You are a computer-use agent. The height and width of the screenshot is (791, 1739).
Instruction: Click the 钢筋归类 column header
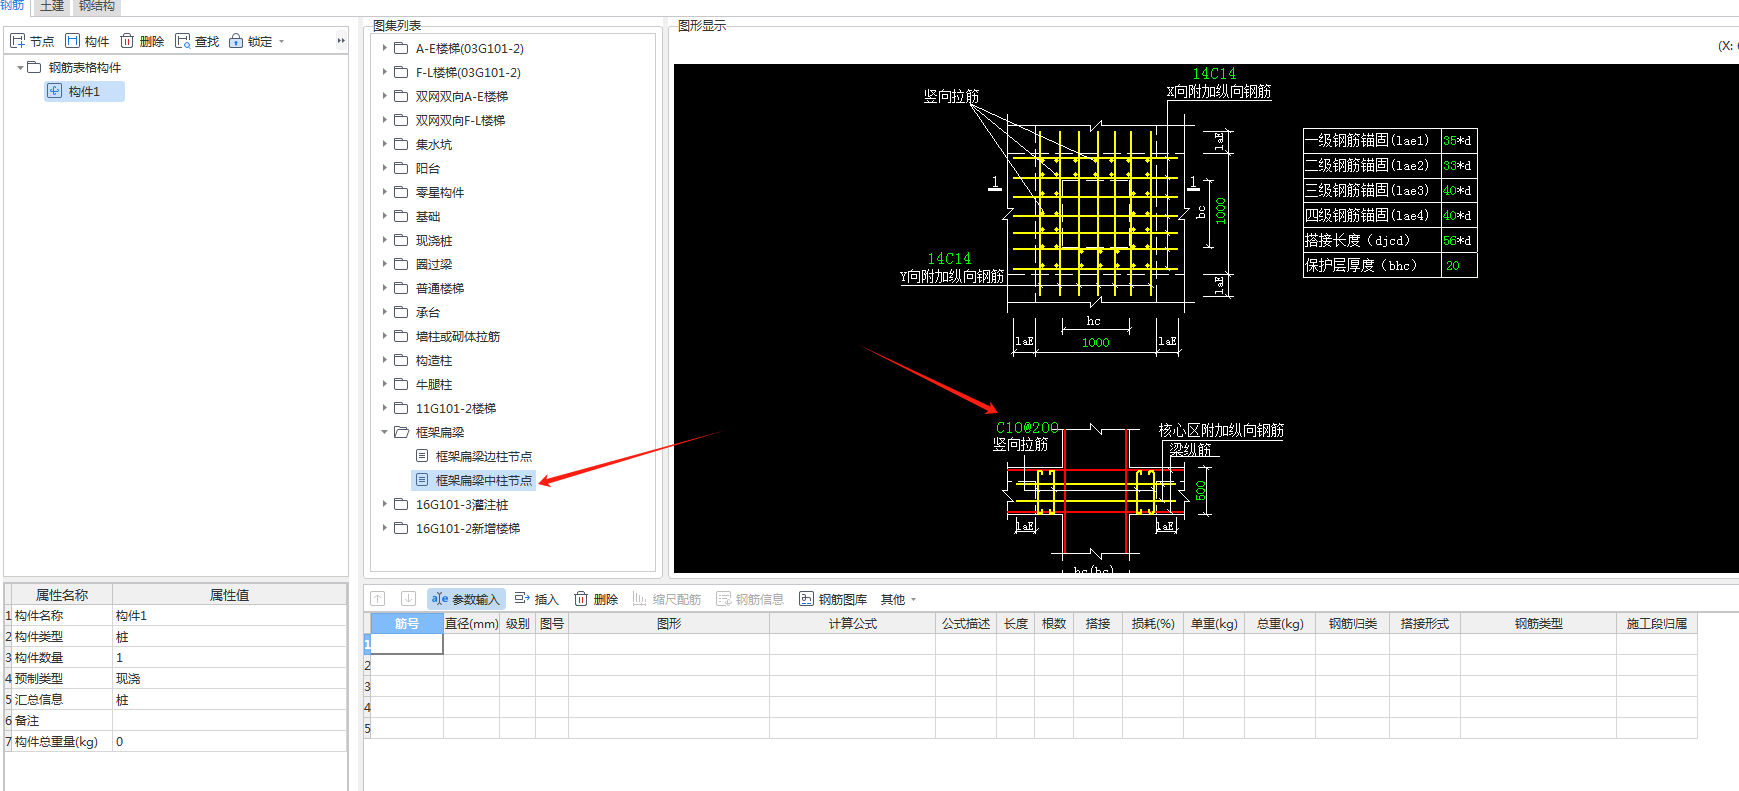point(1352,624)
